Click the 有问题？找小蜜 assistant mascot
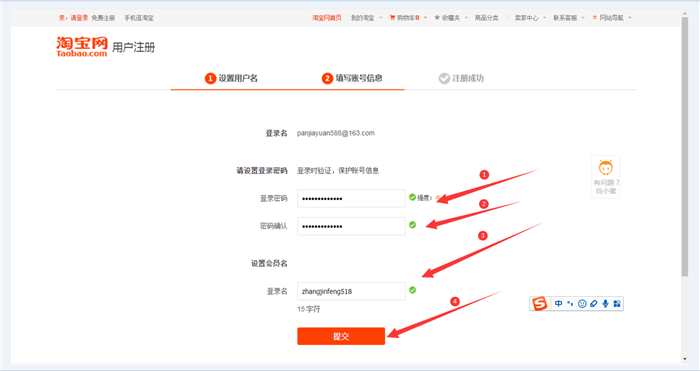Viewport: 700px width, 371px height. (605, 176)
